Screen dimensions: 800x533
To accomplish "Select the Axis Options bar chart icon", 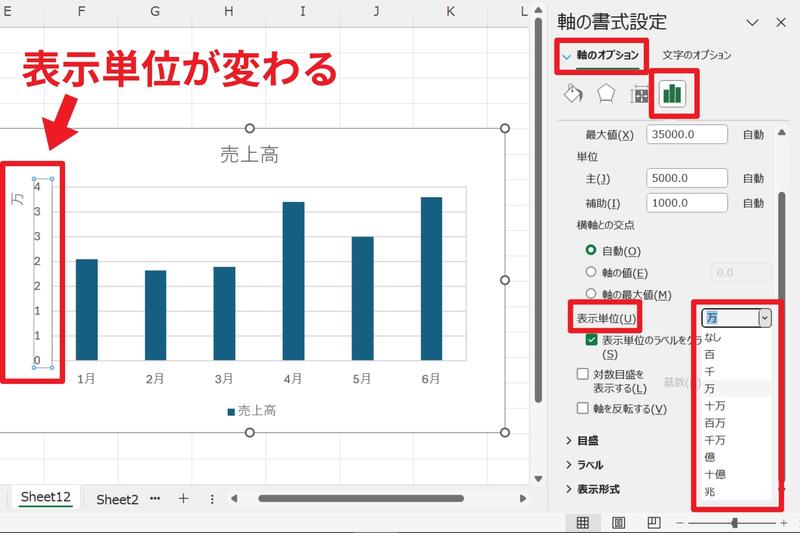I will tap(672, 94).
